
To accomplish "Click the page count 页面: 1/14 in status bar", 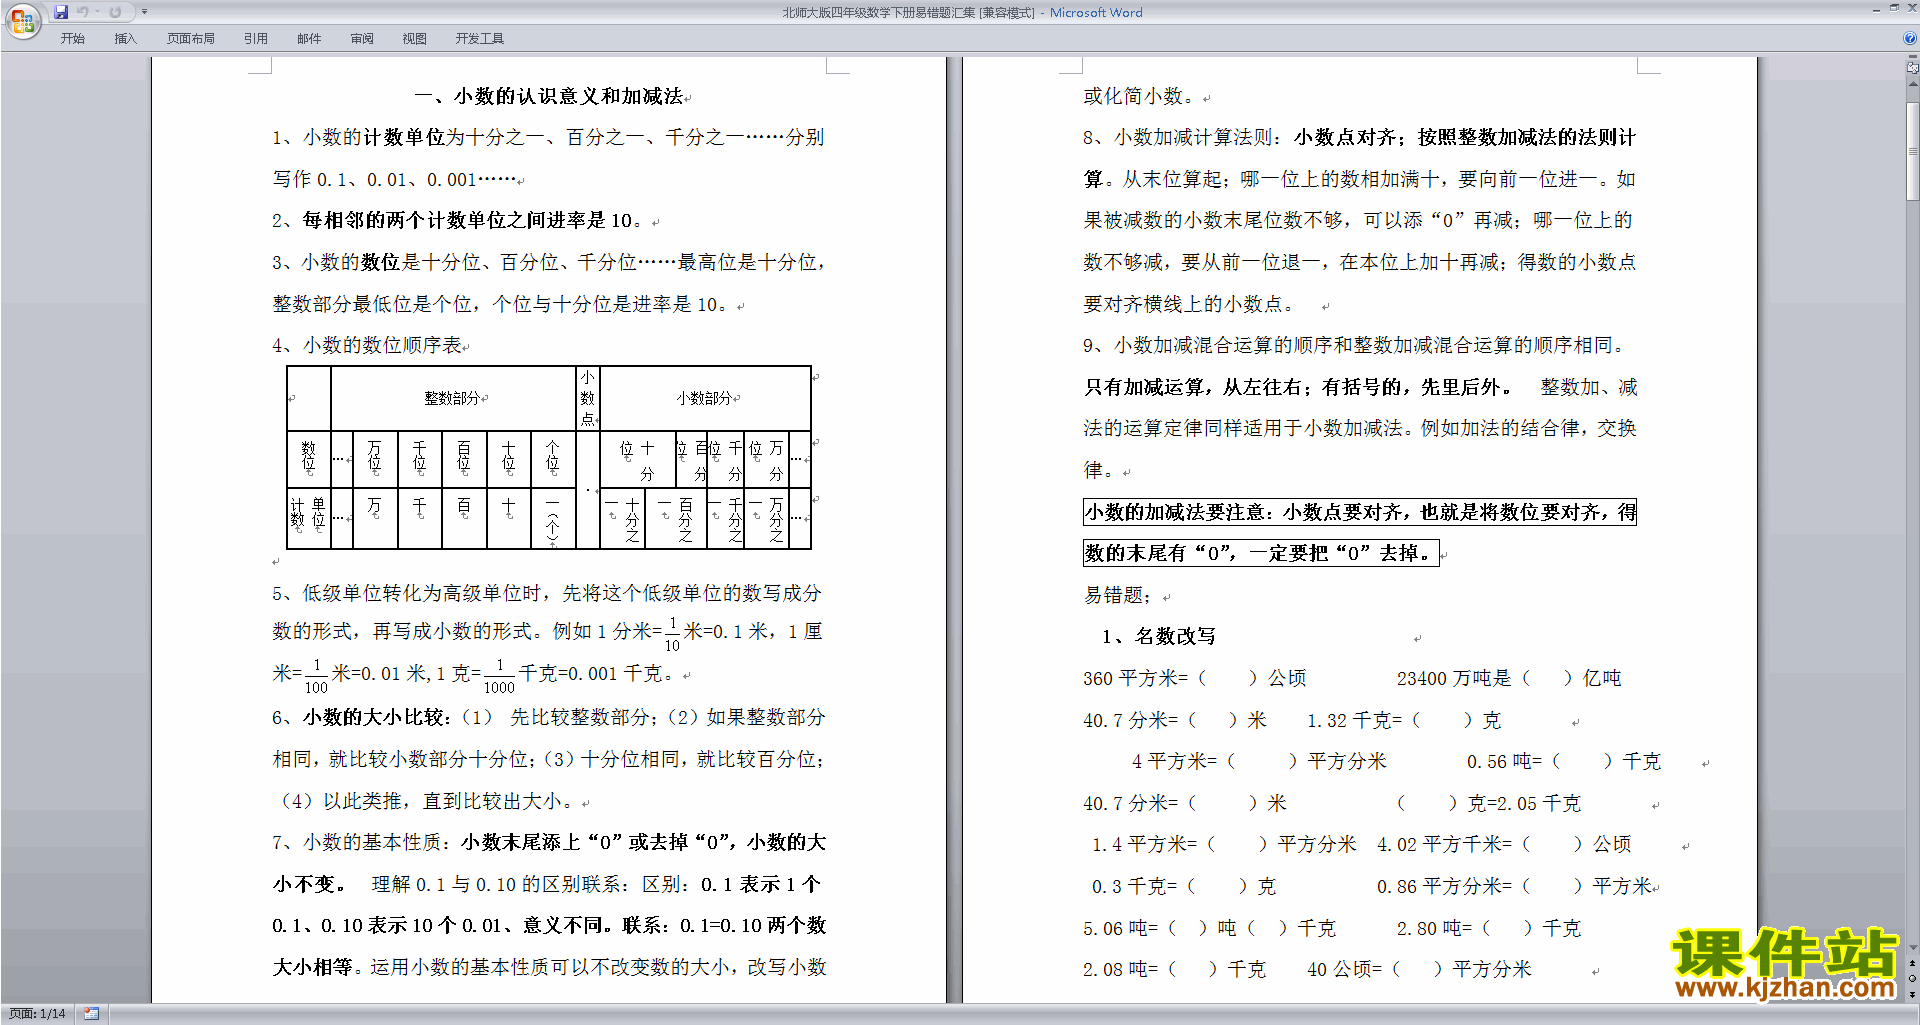I will tap(38, 1014).
